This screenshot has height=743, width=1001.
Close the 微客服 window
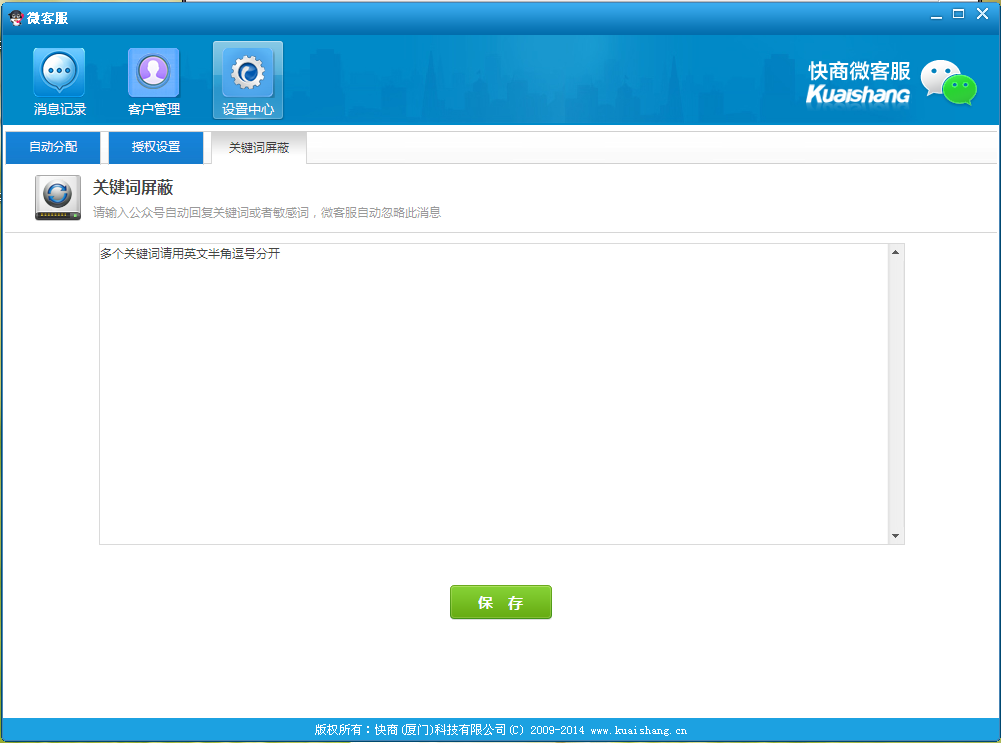point(982,14)
